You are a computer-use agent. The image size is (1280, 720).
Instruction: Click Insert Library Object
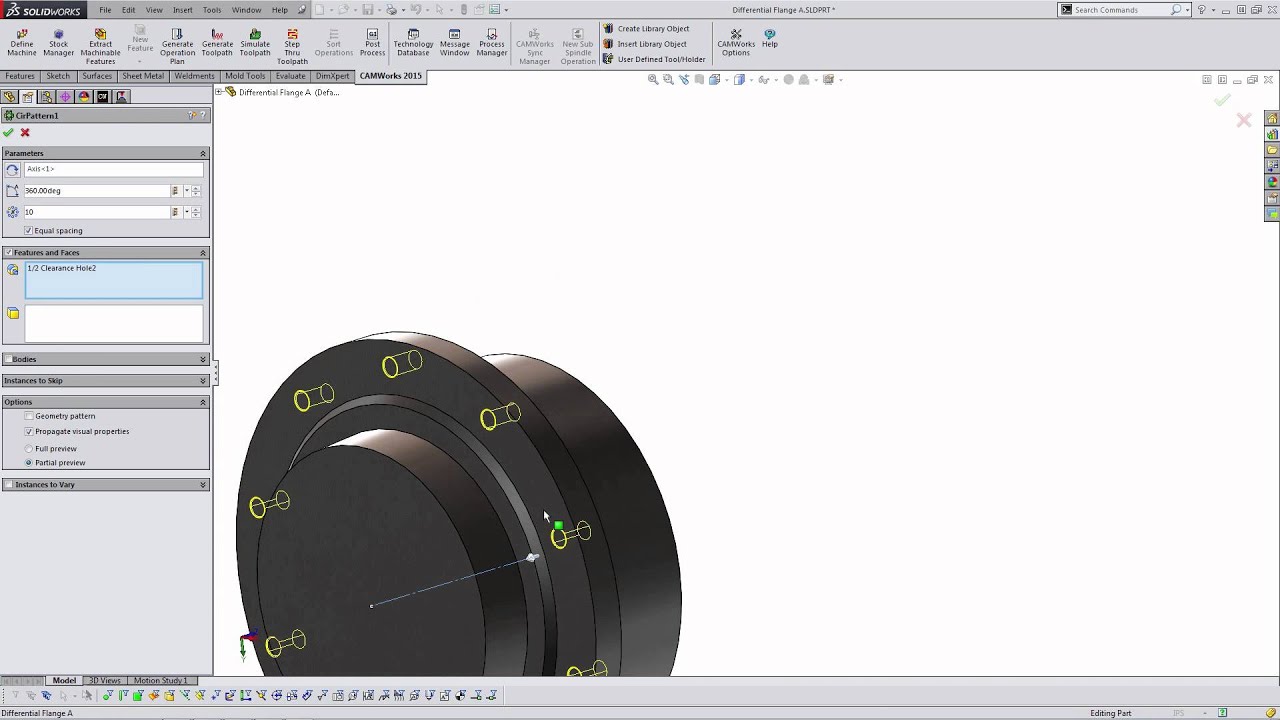pyautogui.click(x=645, y=44)
